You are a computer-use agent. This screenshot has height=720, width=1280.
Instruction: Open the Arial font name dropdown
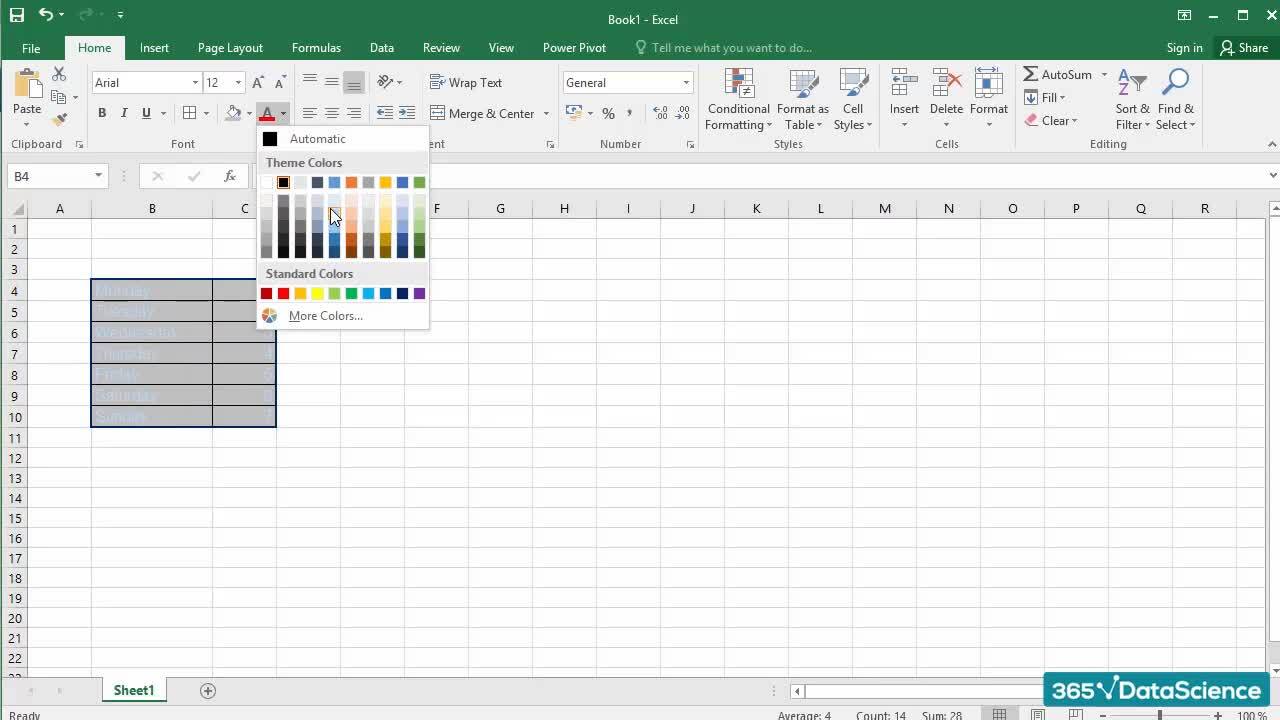tap(195, 83)
